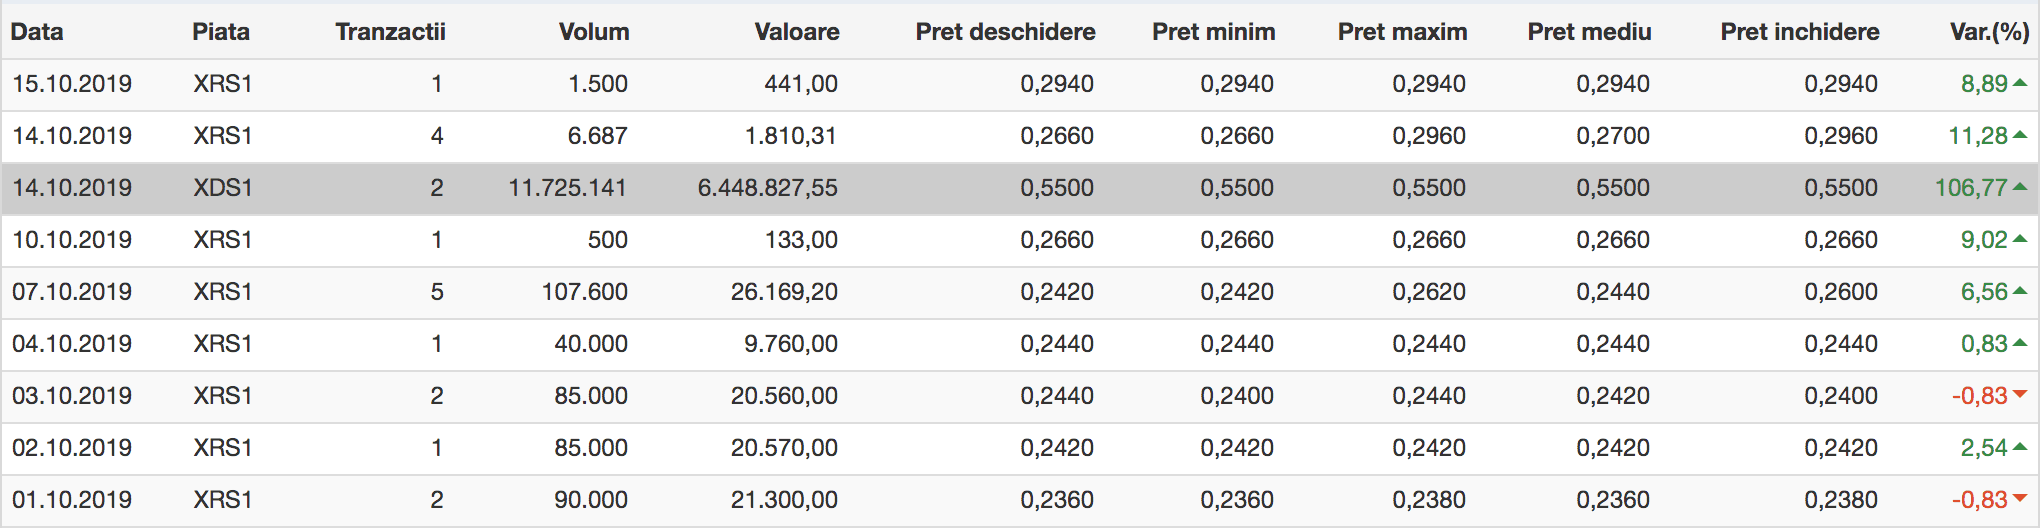Click the Pret deschidere column header
This screenshot has width=2040, height=528.
(x=1005, y=32)
